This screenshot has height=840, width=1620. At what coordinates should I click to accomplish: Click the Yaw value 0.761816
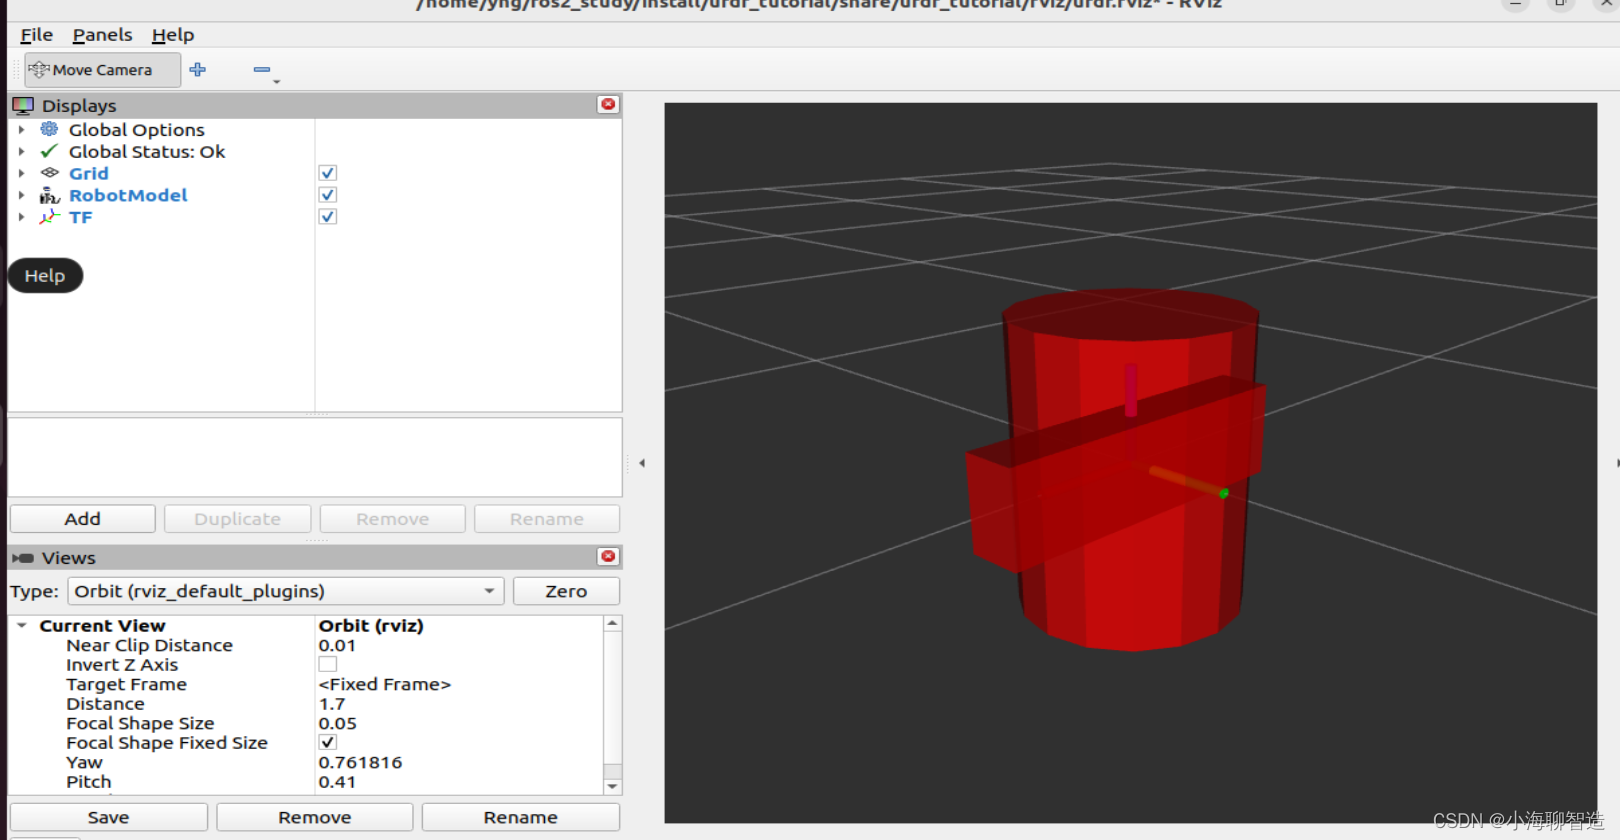click(x=360, y=762)
